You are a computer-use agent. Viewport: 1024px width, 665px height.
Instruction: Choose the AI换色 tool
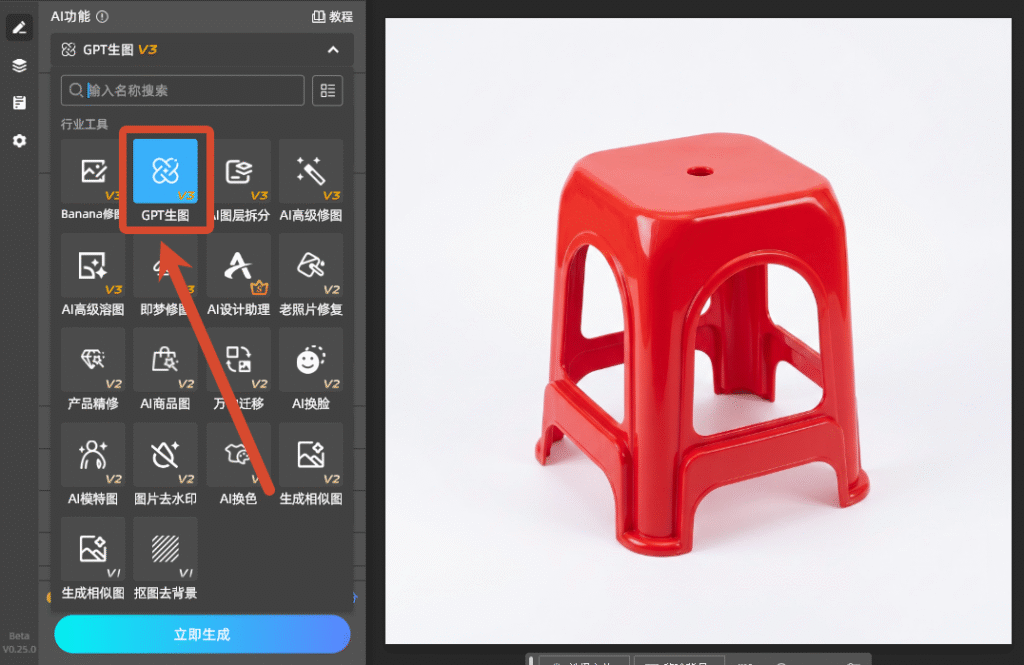click(x=238, y=464)
